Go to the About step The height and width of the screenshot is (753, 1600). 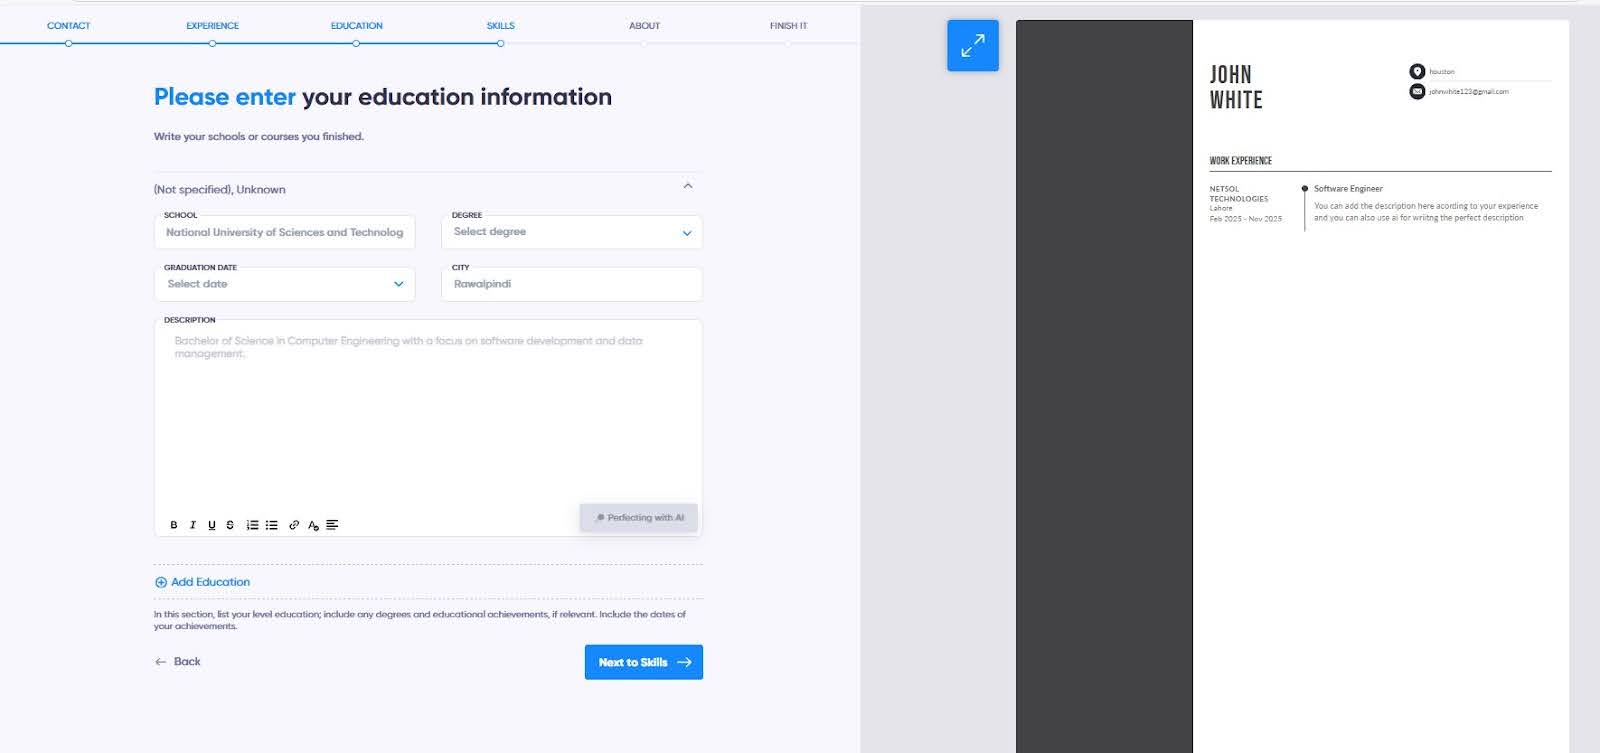645,26
